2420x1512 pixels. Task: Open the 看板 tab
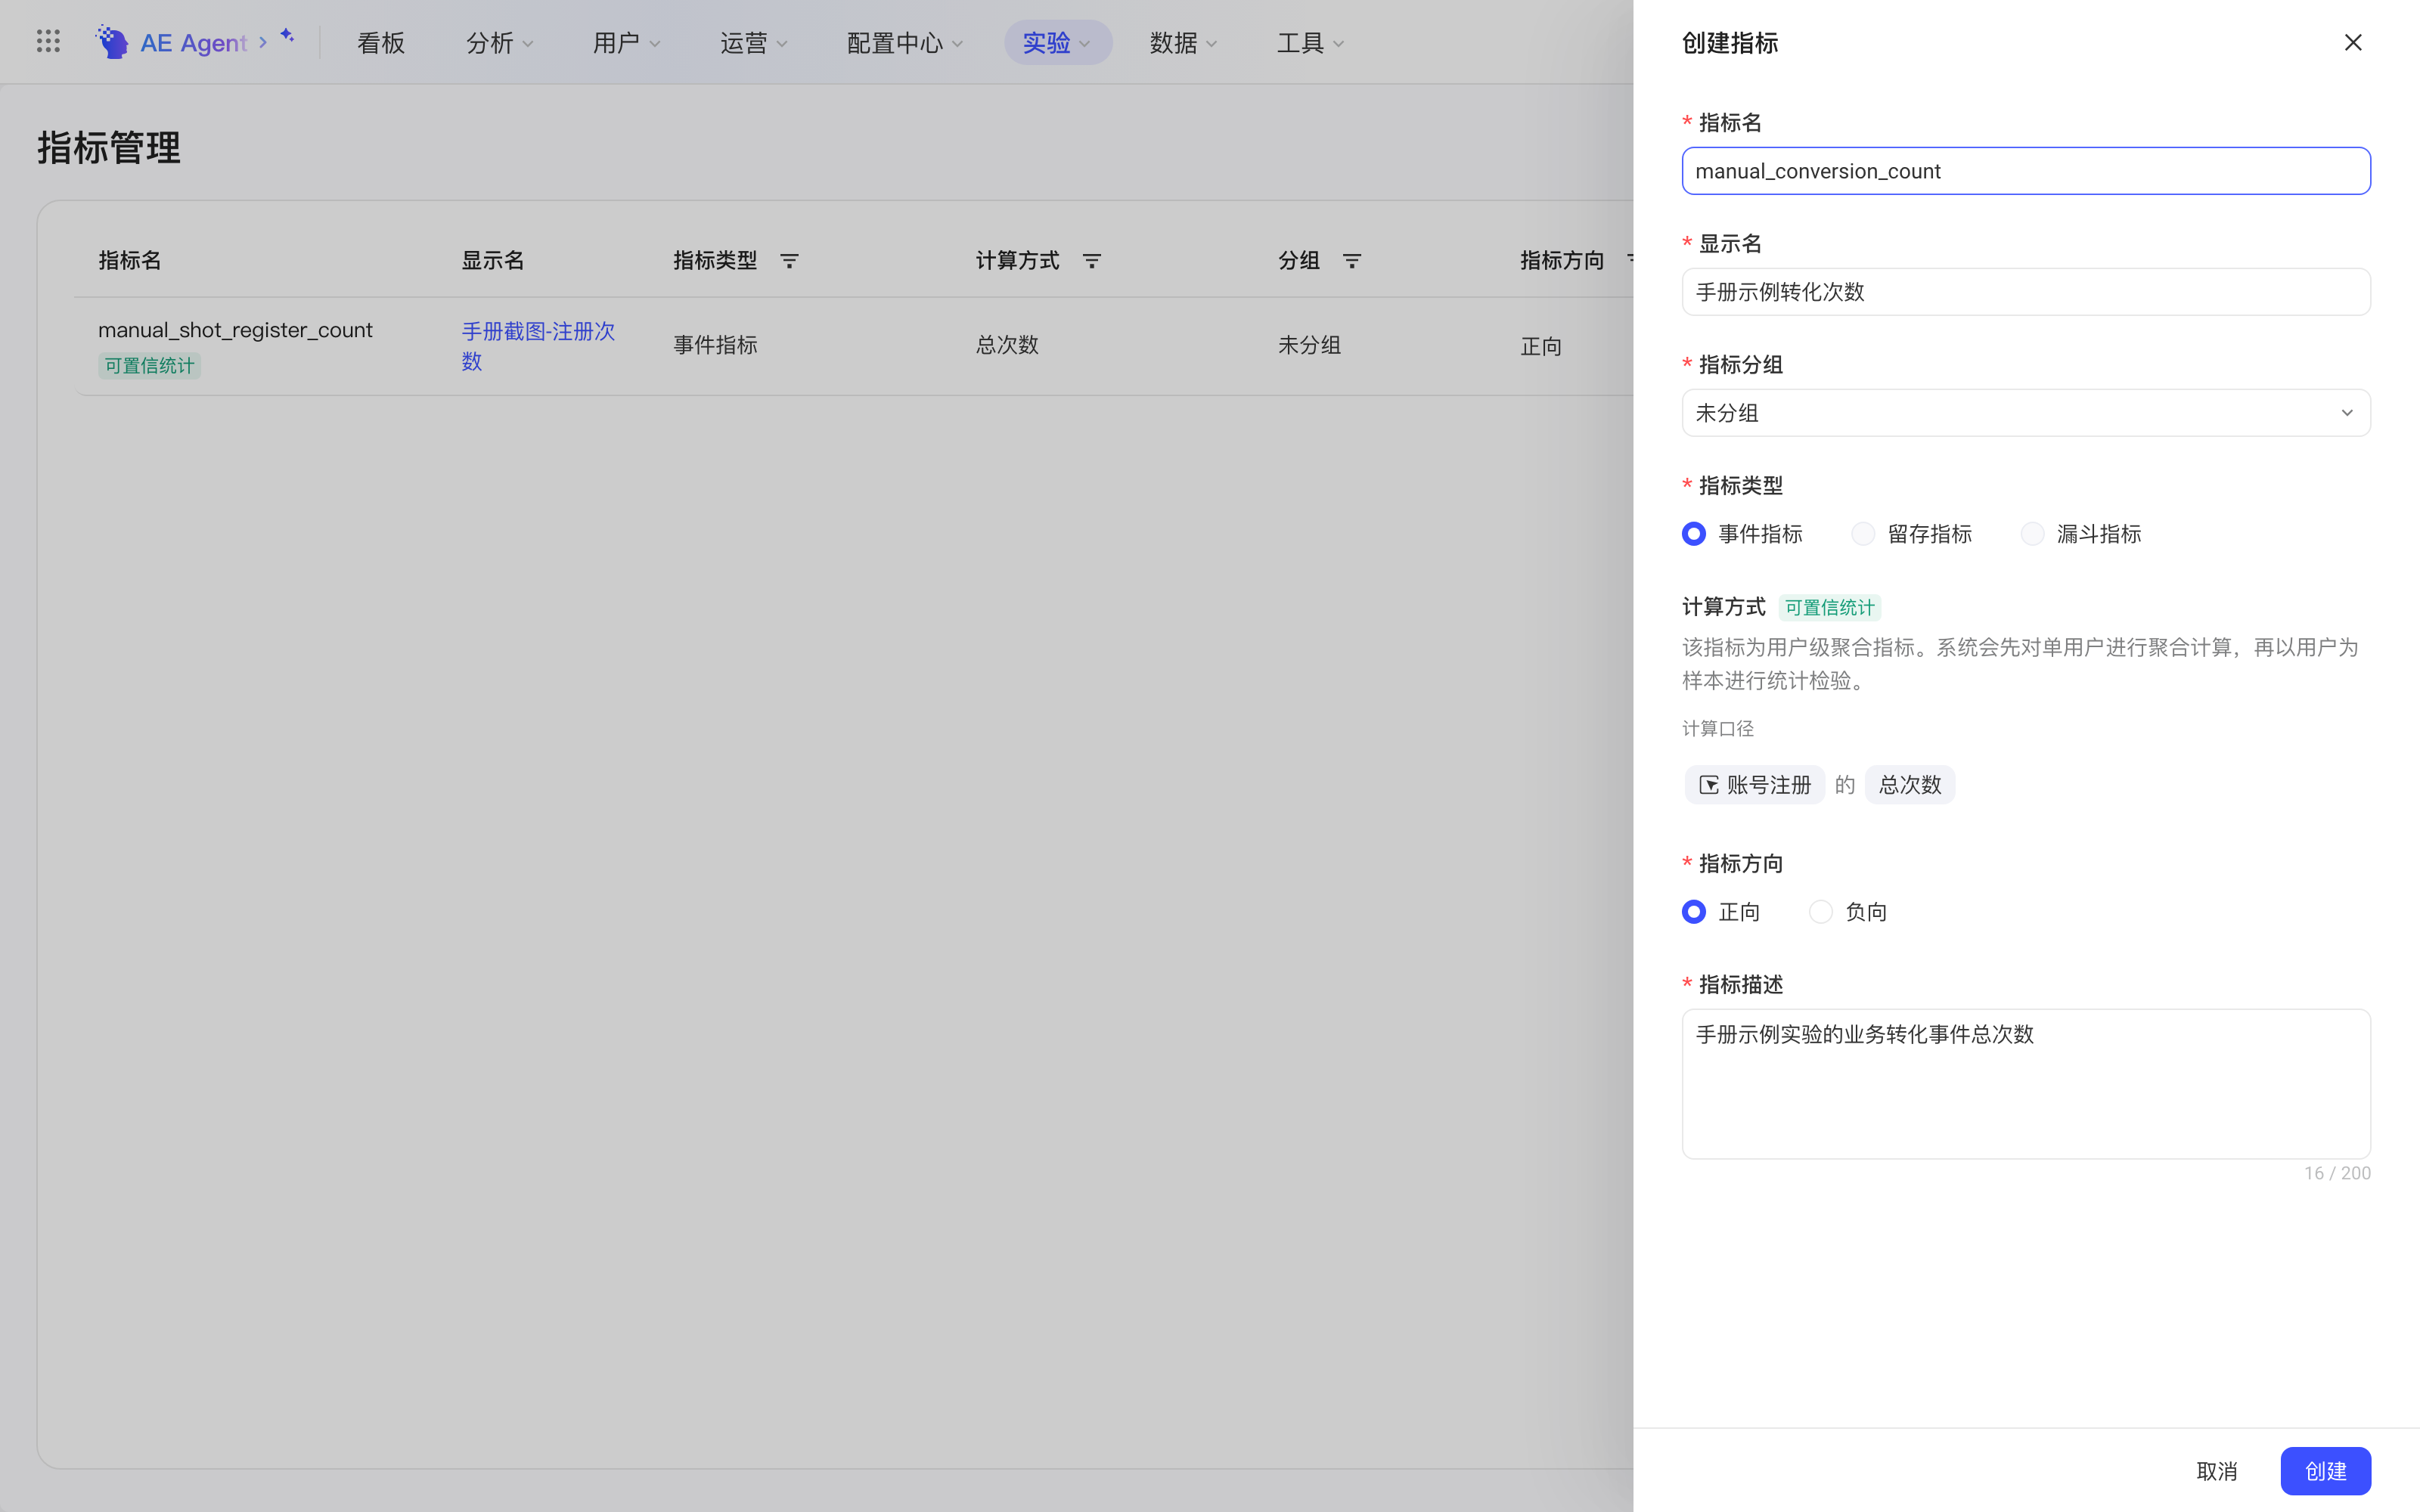381,43
